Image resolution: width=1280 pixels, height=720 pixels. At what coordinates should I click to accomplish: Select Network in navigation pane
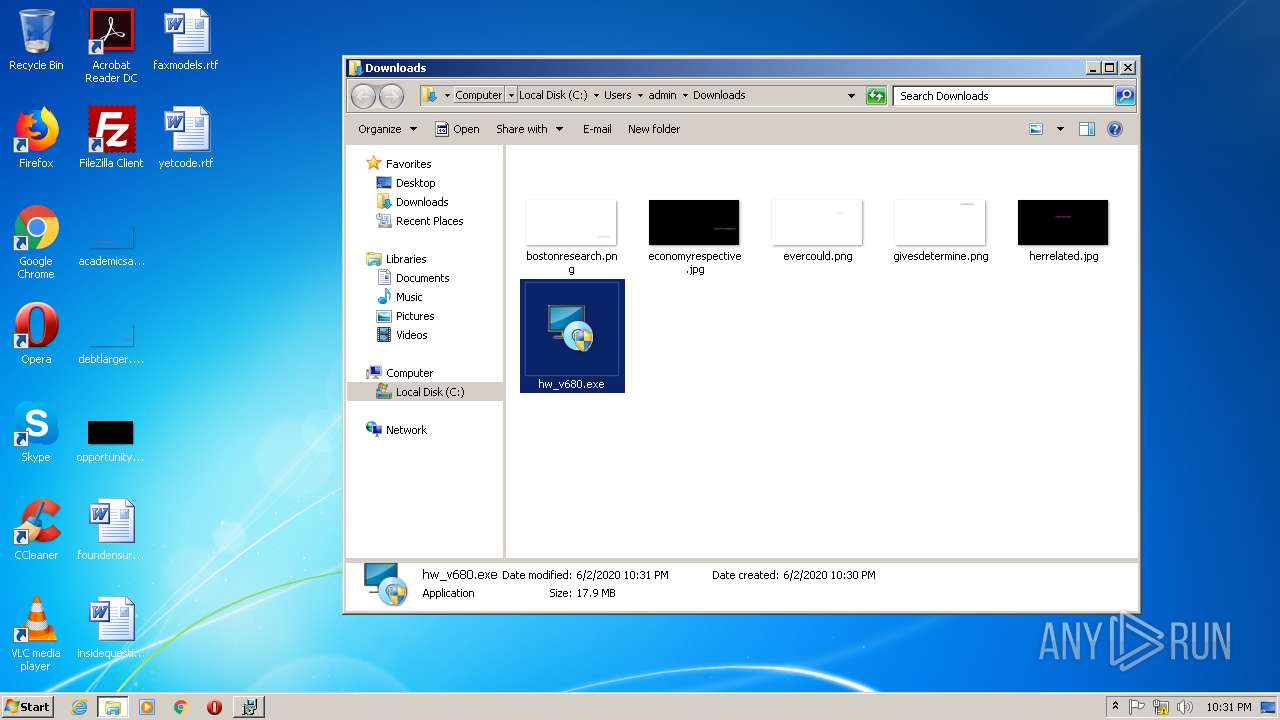397,430
